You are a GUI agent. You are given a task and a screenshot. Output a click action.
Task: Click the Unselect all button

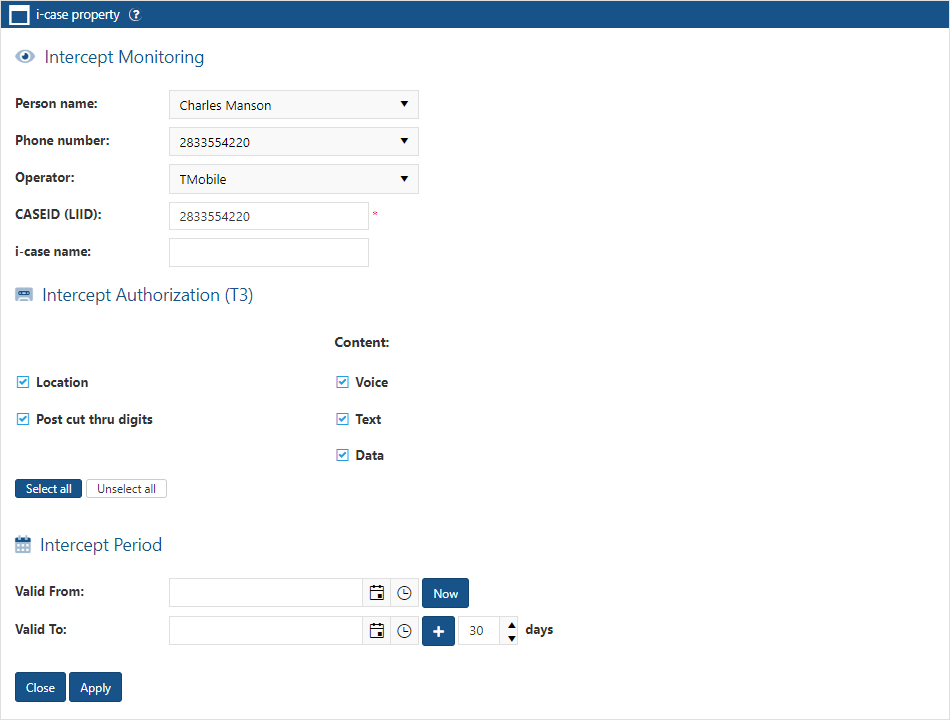click(126, 489)
